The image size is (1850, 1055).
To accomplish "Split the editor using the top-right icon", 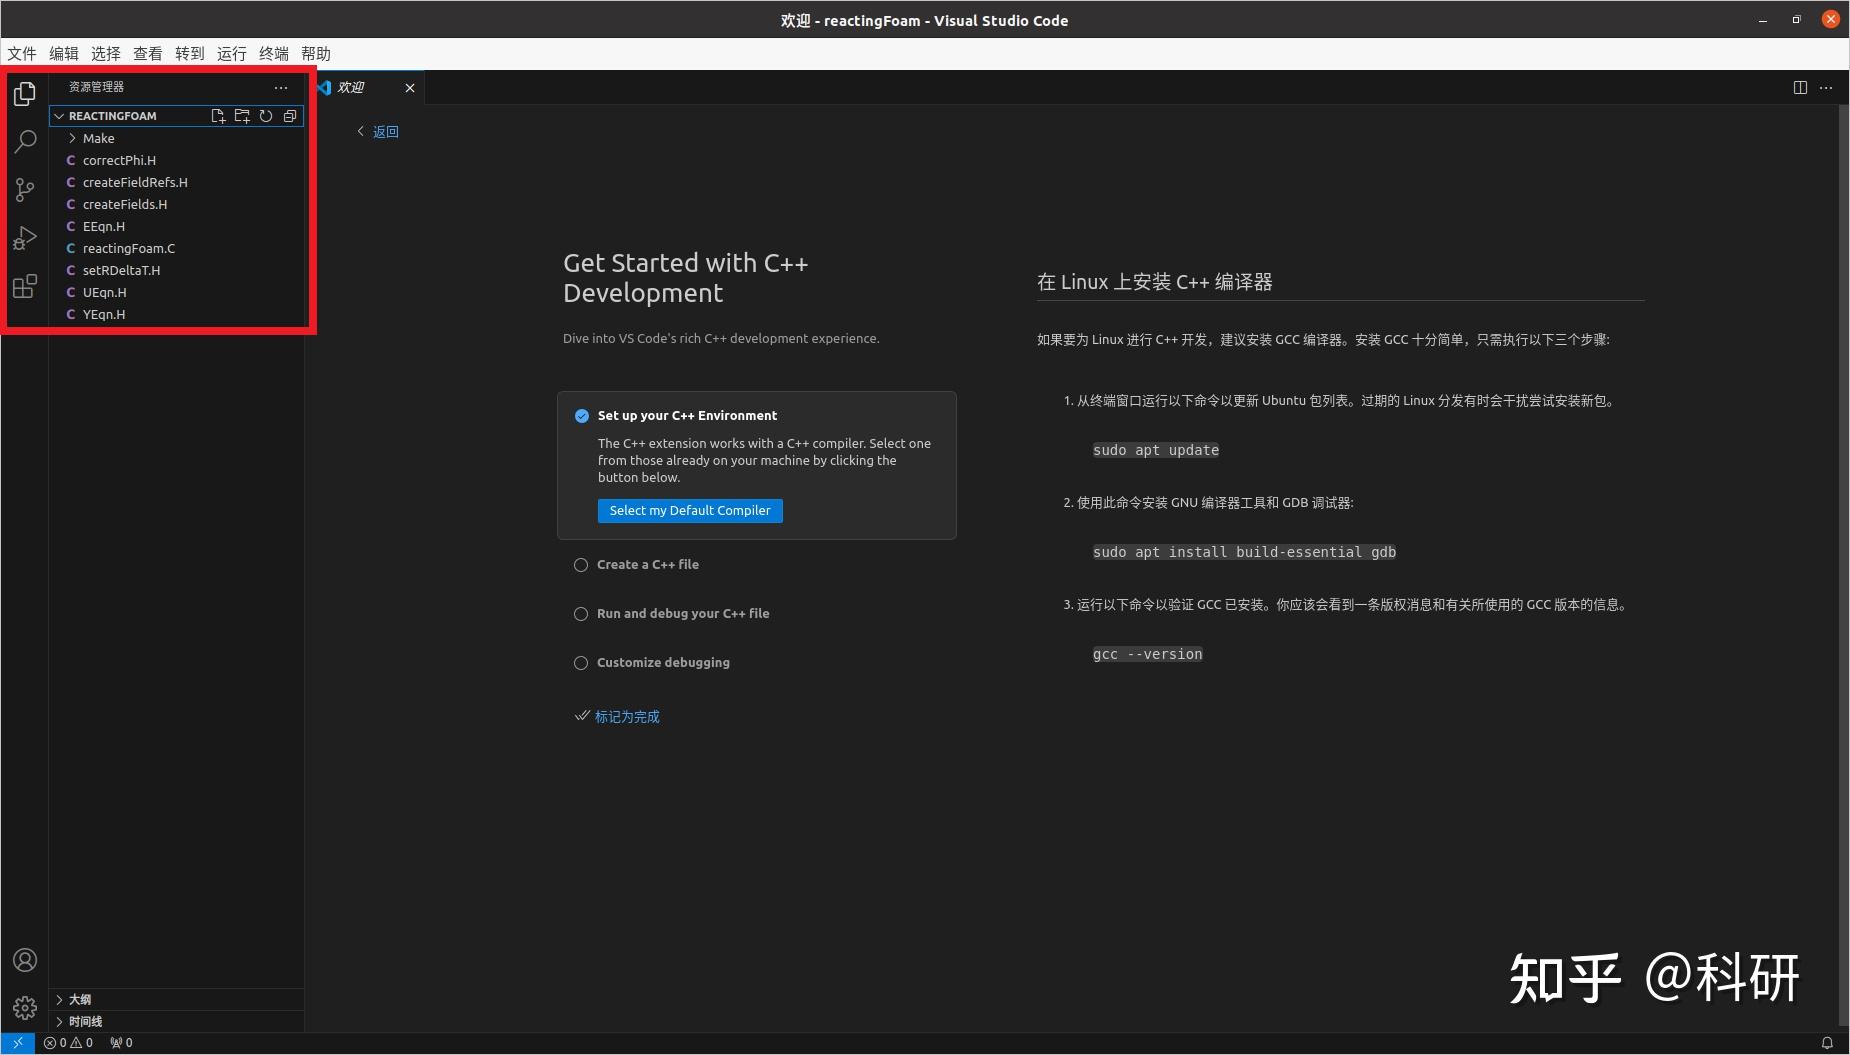I will tap(1802, 87).
